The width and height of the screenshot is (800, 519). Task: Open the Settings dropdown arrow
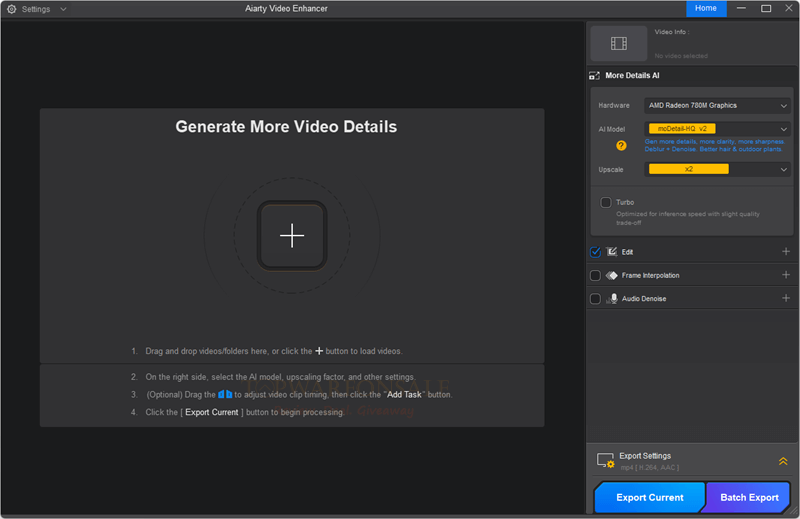(63, 9)
